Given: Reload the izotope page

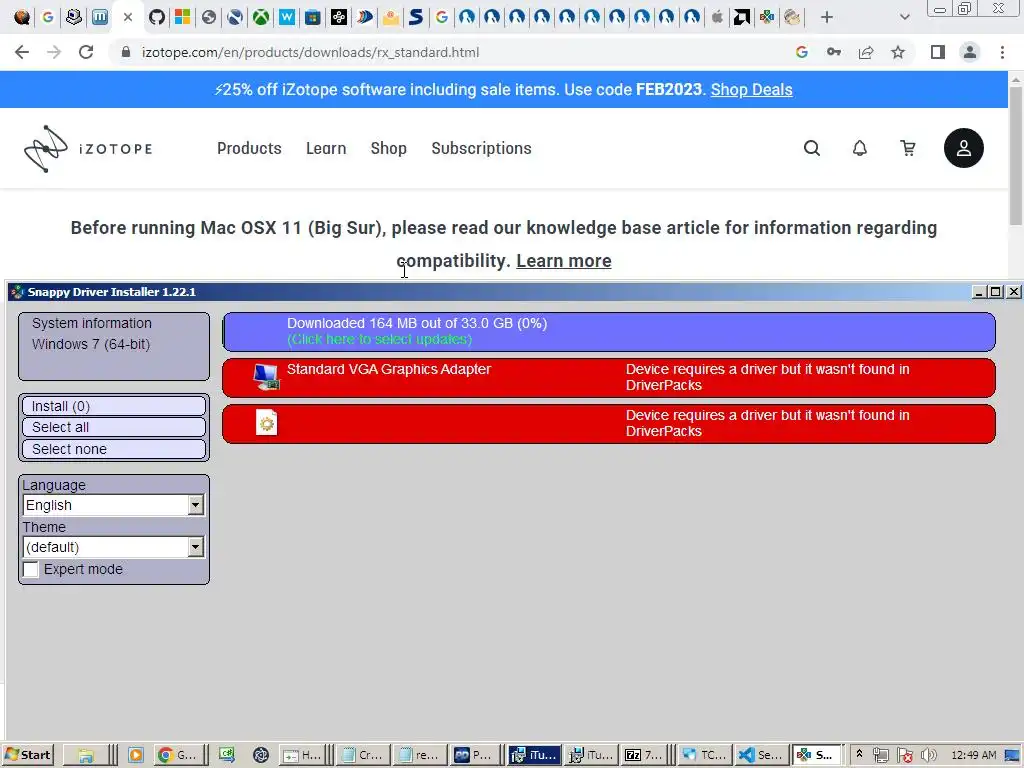Looking at the screenshot, I should (86, 52).
